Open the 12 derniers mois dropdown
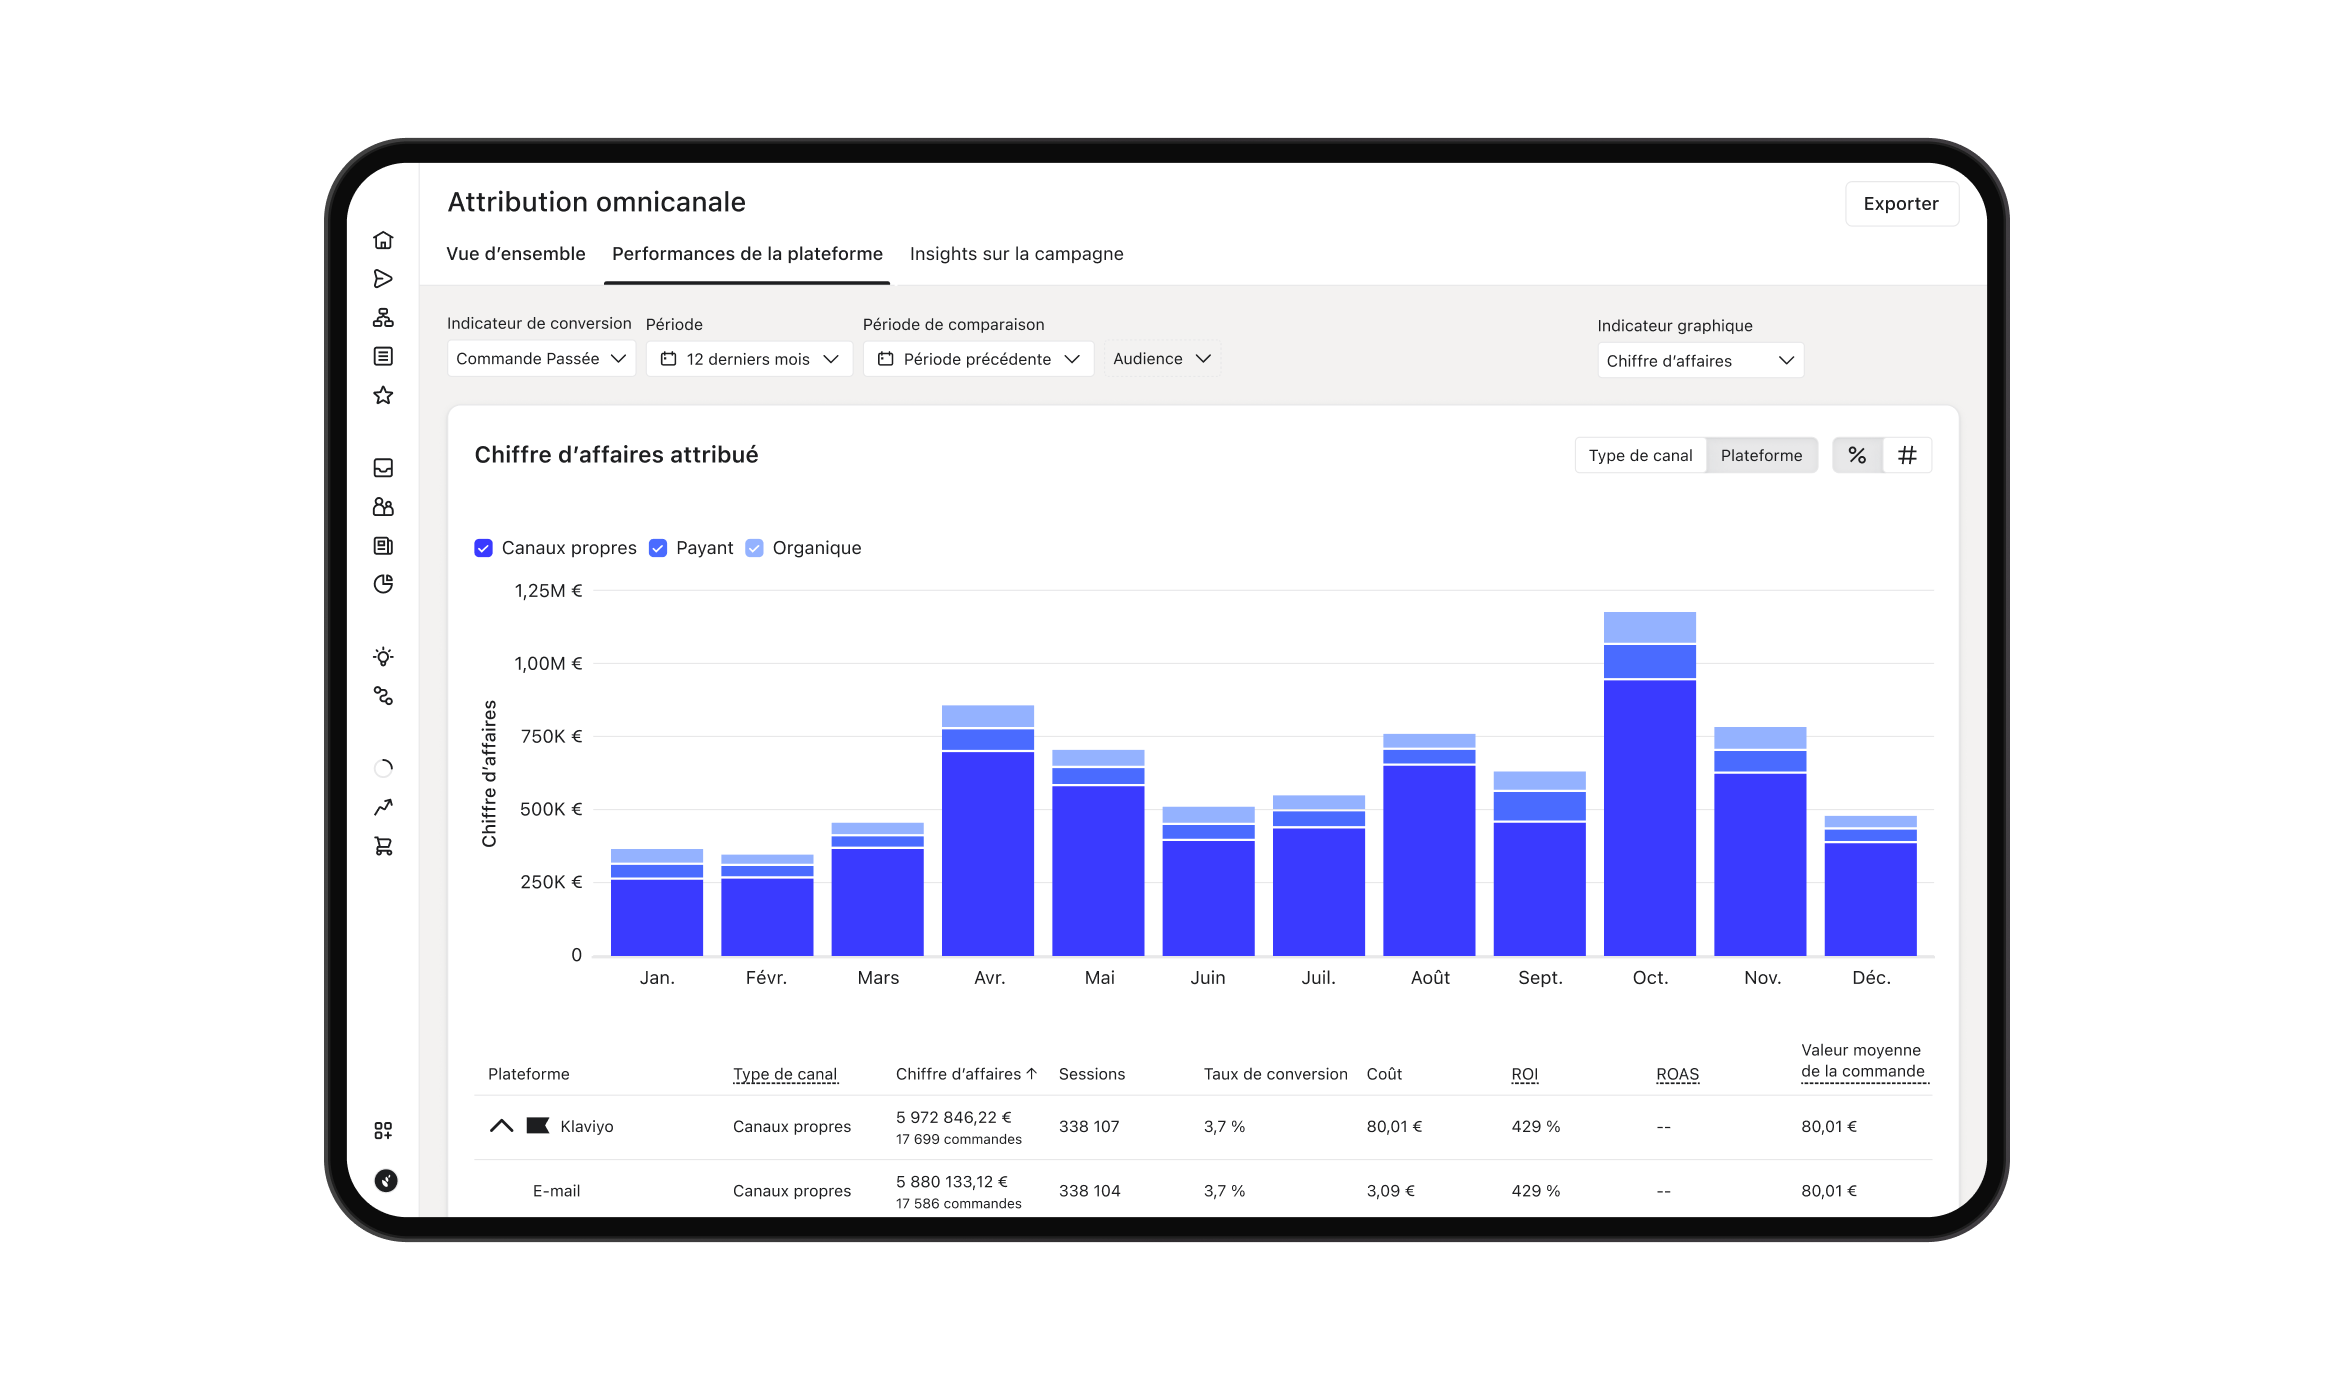The image size is (2334, 1380). [x=749, y=359]
